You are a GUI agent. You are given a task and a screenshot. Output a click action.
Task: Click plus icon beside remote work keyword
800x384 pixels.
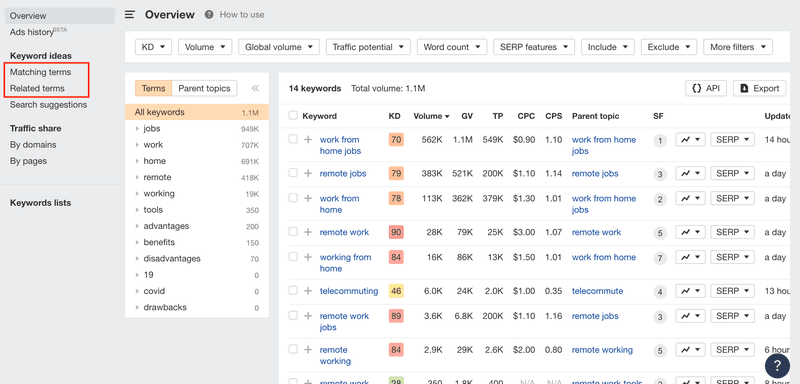click(308, 232)
